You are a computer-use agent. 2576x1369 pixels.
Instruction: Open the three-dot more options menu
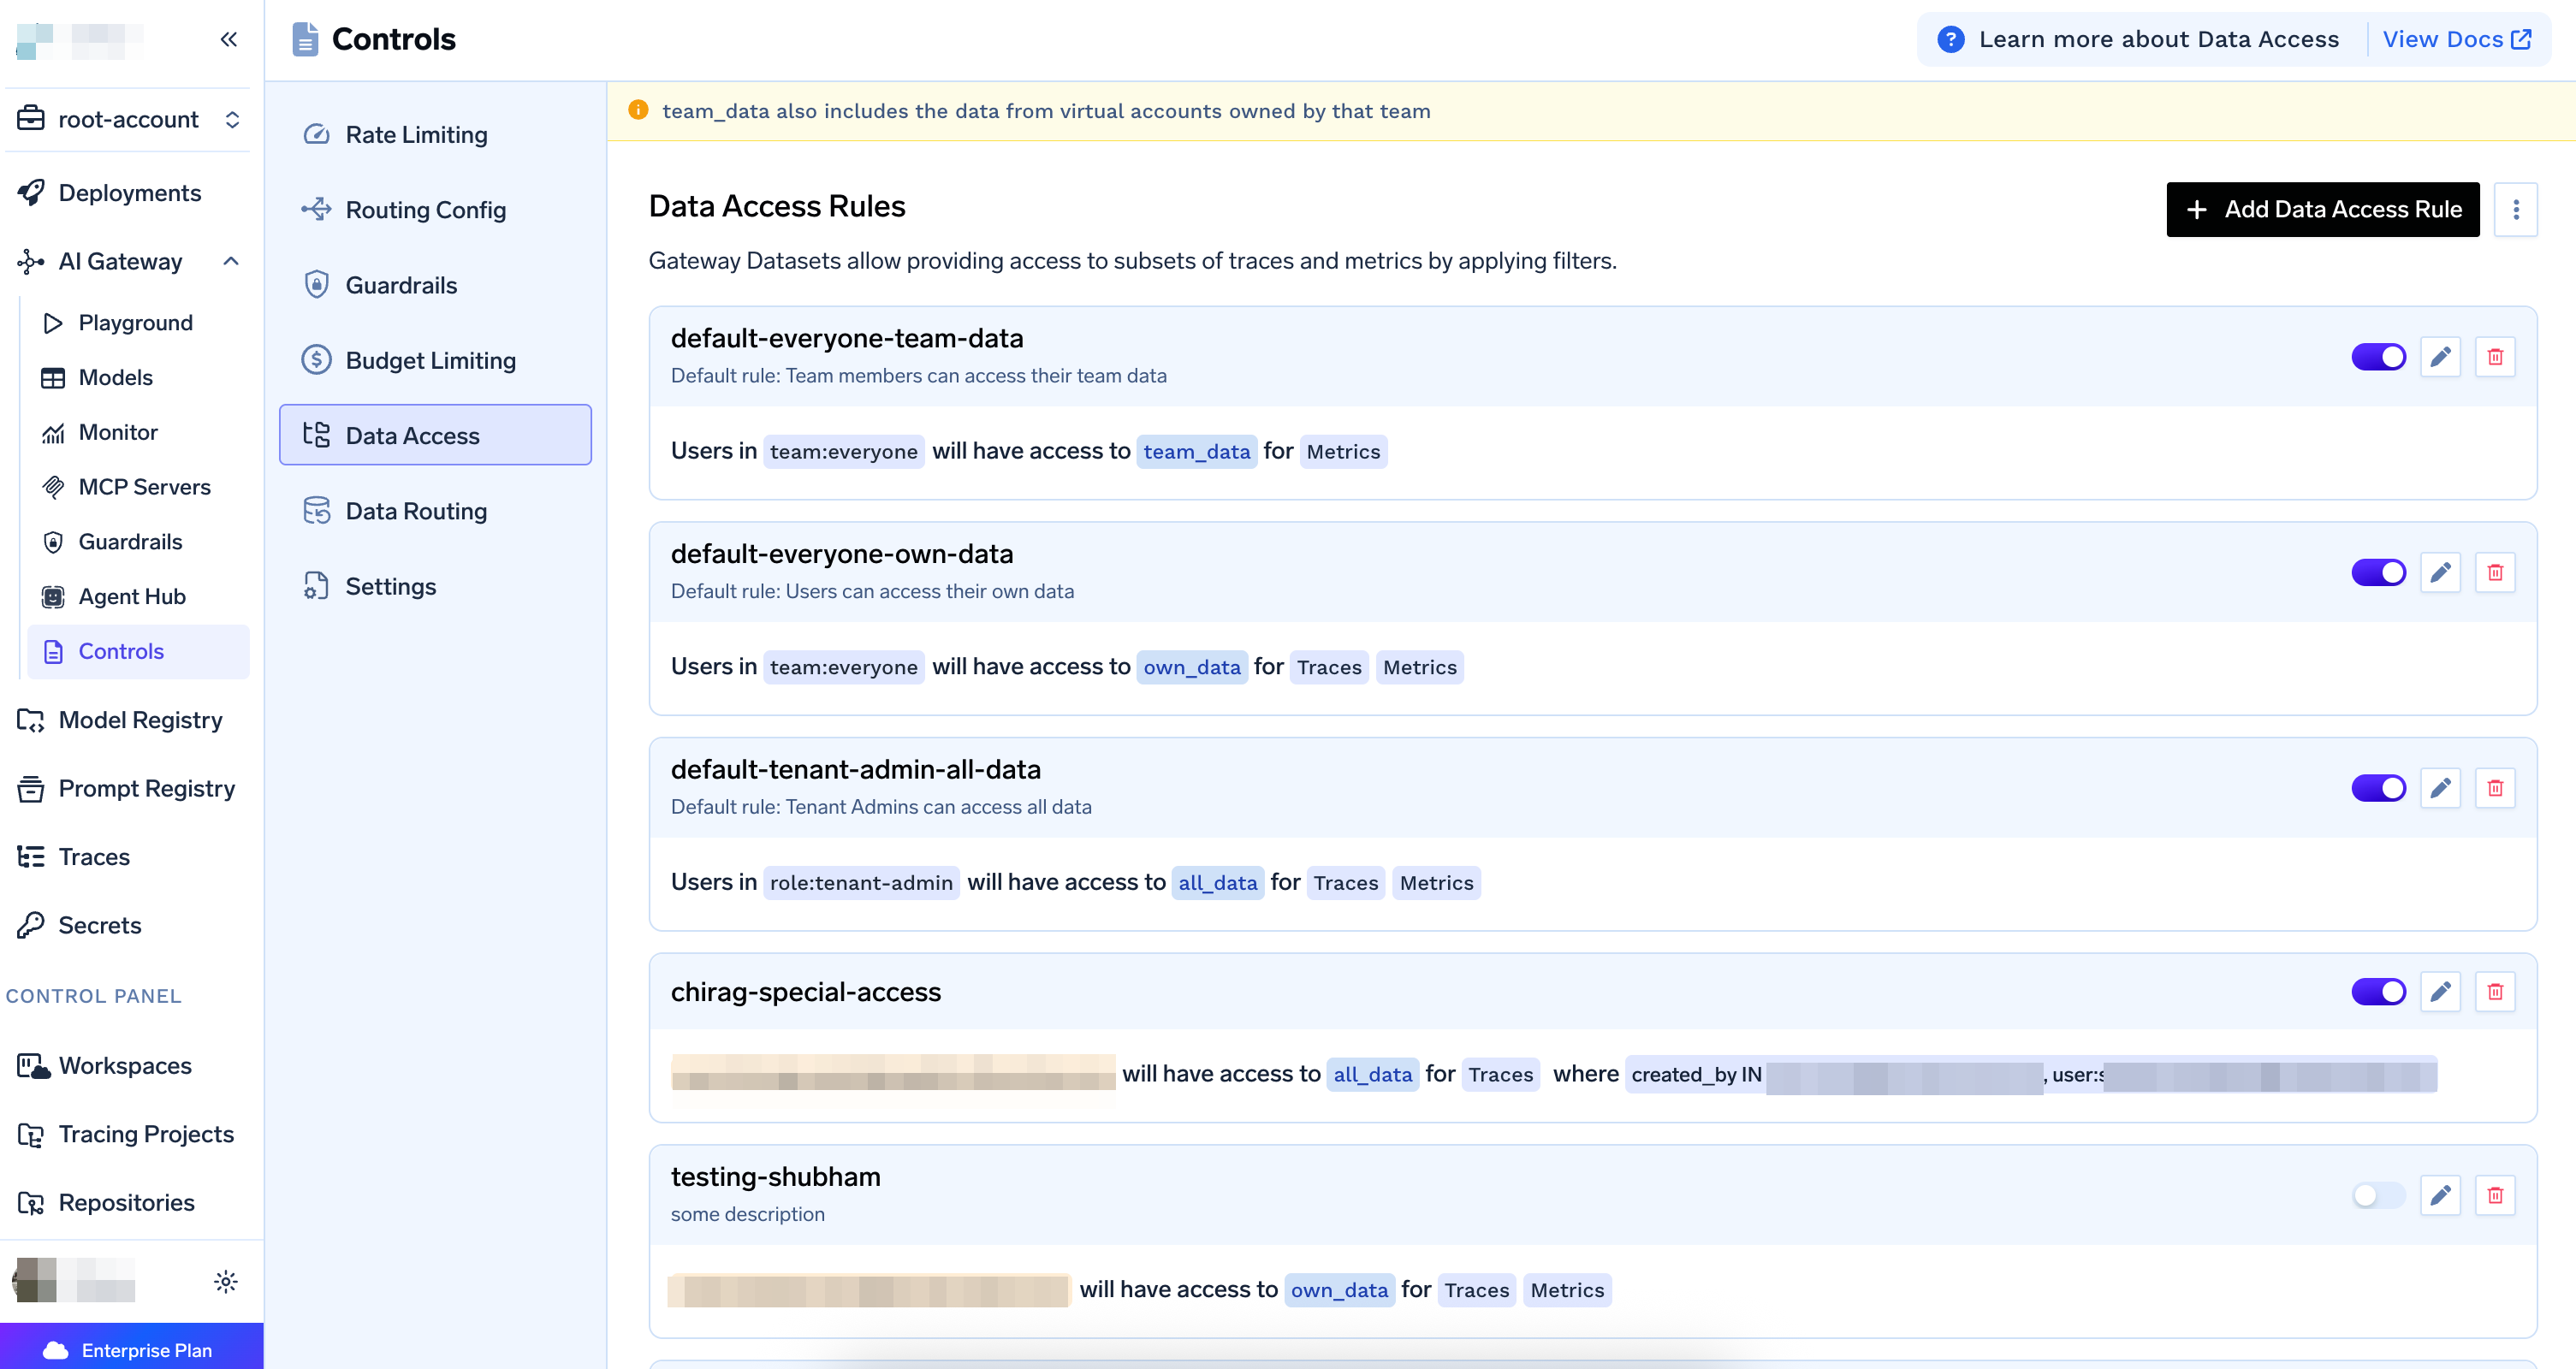(x=2516, y=209)
